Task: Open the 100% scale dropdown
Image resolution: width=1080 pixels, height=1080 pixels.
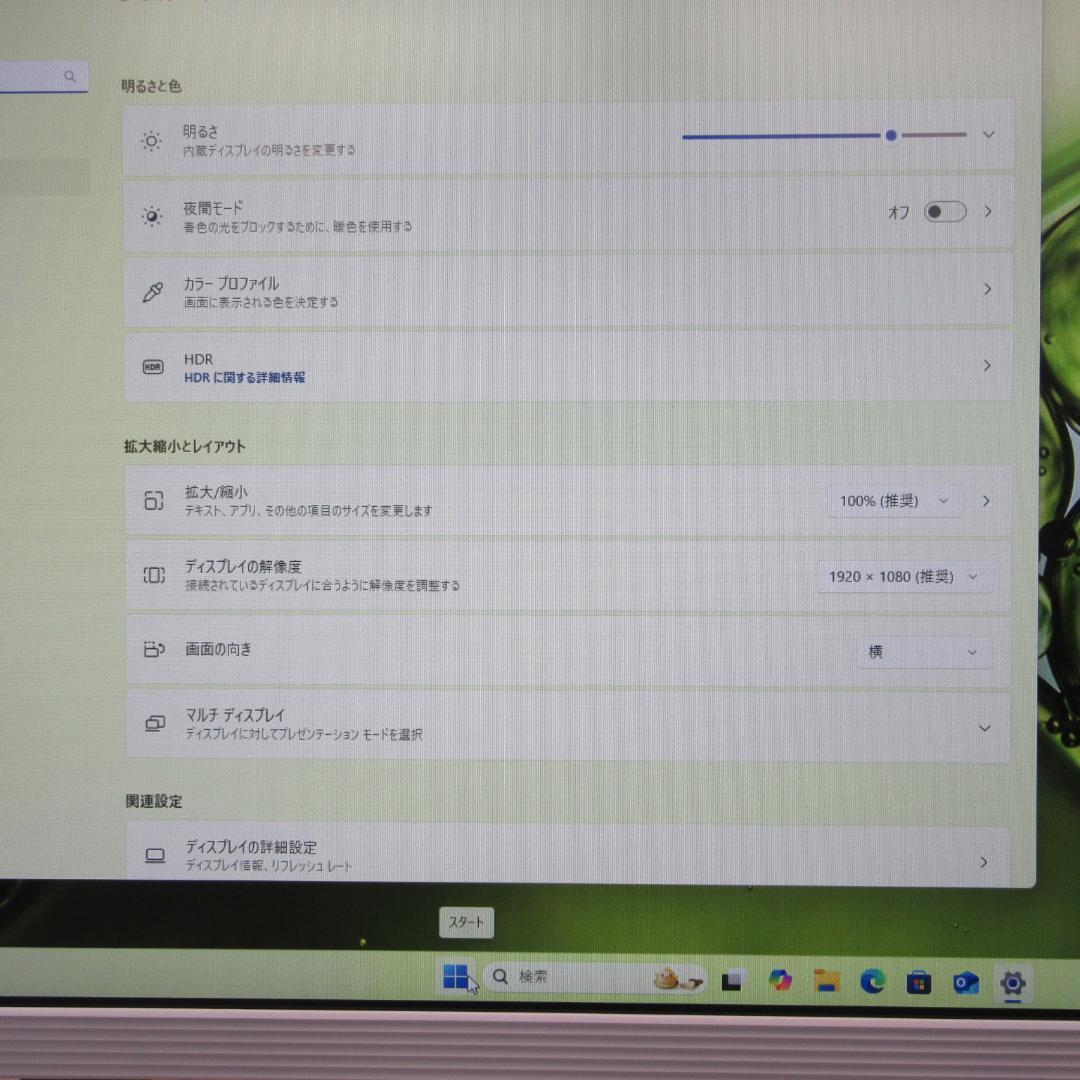Action: pos(893,500)
